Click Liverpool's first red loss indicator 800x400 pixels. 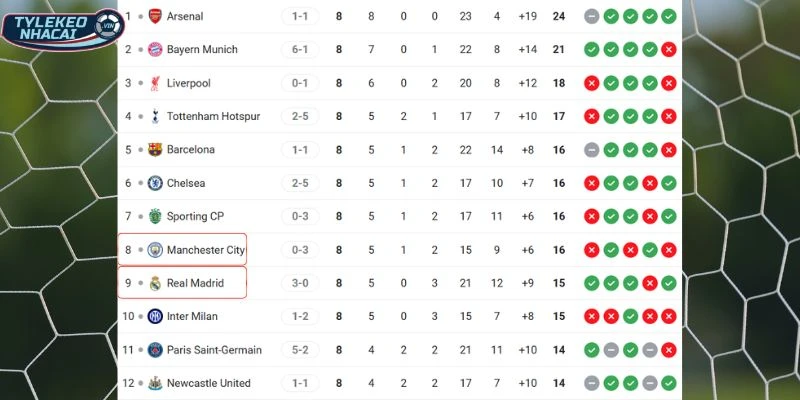(591, 83)
